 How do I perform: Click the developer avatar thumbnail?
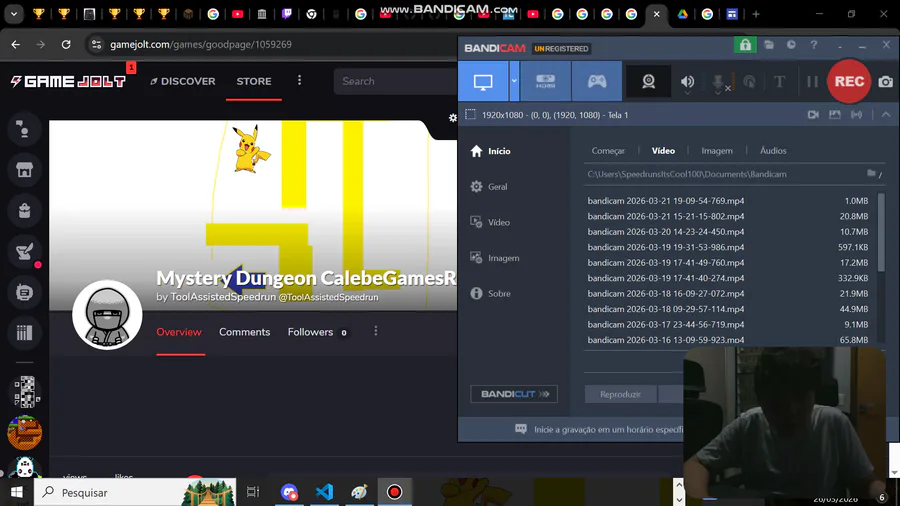107,315
